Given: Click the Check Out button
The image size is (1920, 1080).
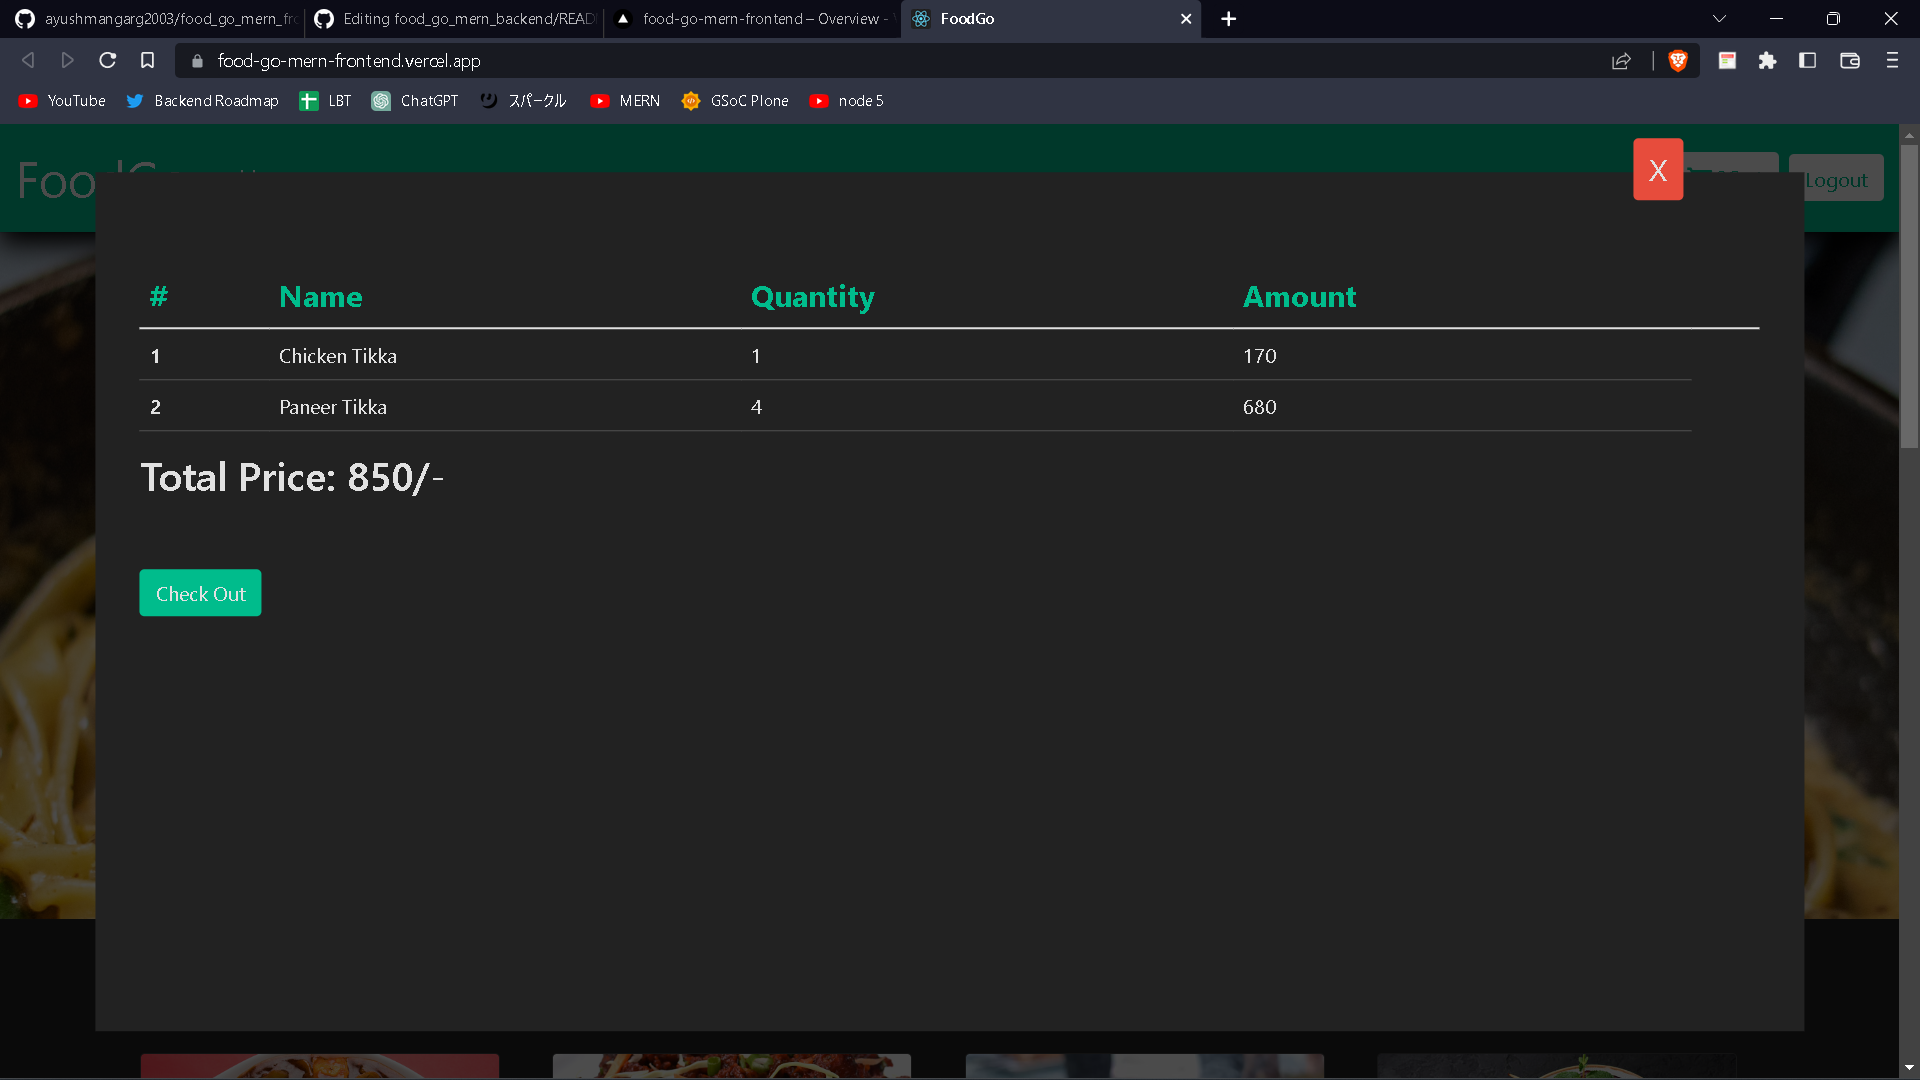Looking at the screenshot, I should 200,592.
